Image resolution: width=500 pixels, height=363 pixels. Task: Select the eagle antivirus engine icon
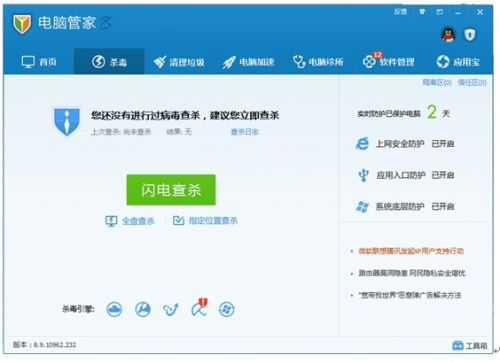coord(171,310)
